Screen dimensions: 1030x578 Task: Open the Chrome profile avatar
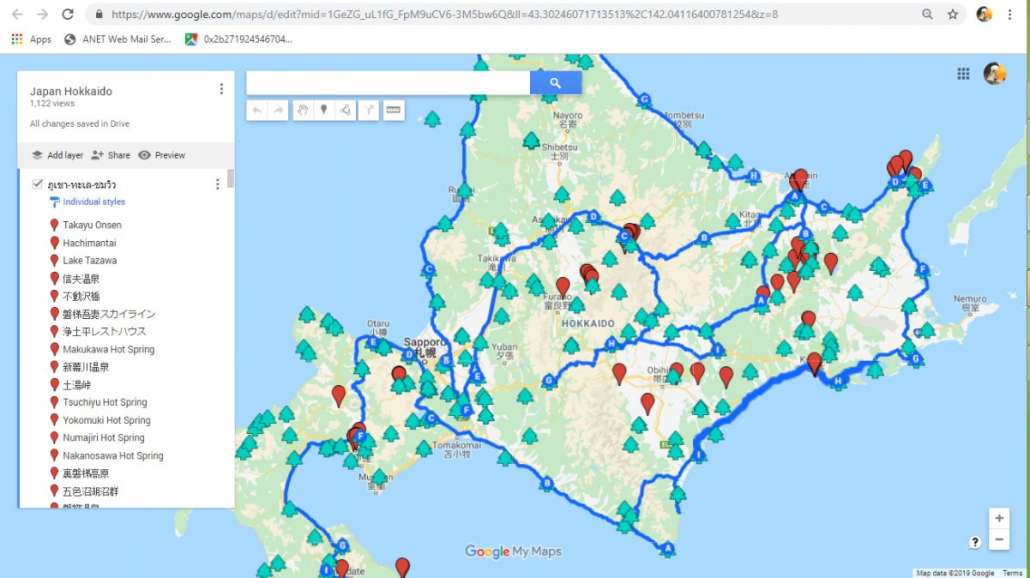click(x=984, y=14)
